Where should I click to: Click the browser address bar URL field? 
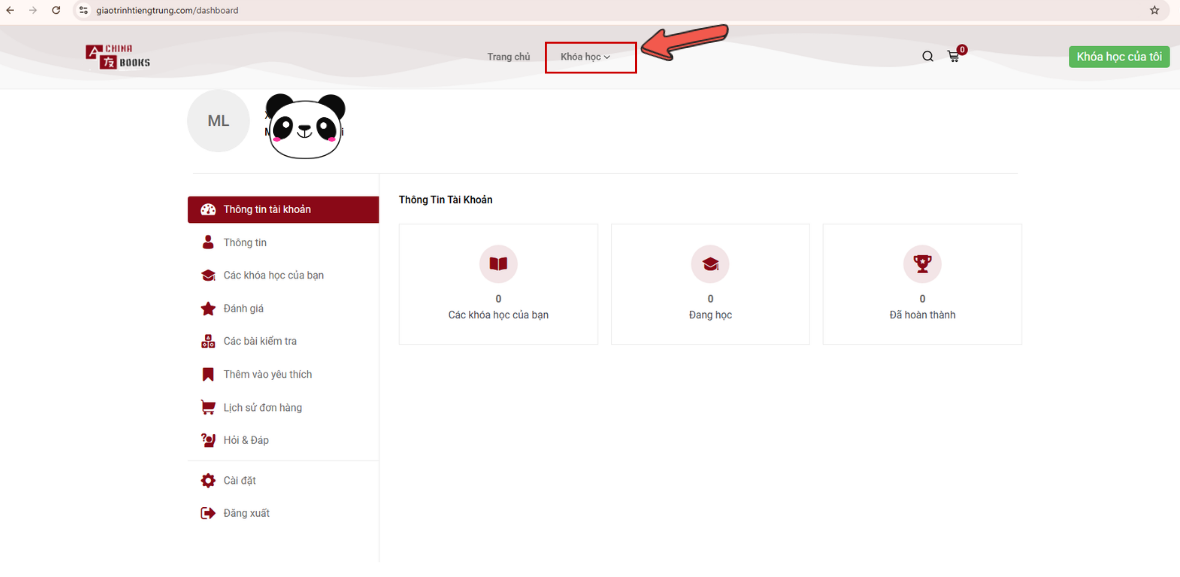[160, 10]
